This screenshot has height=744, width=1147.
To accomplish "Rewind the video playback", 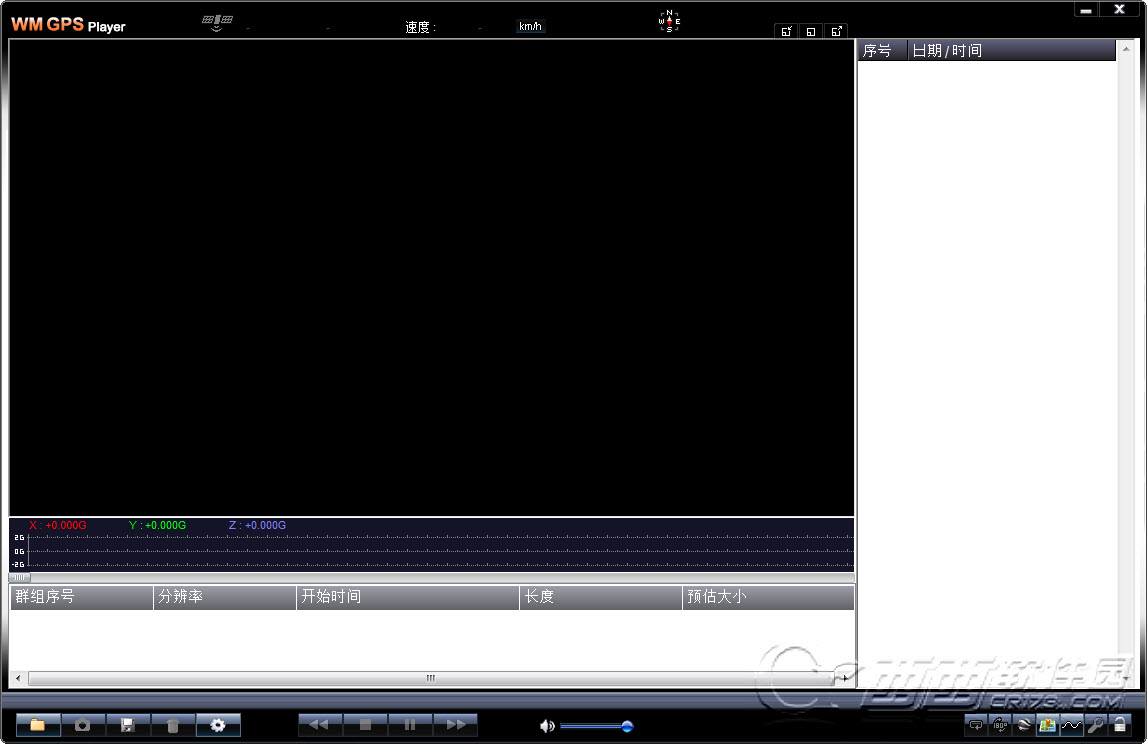I will pyautogui.click(x=320, y=725).
